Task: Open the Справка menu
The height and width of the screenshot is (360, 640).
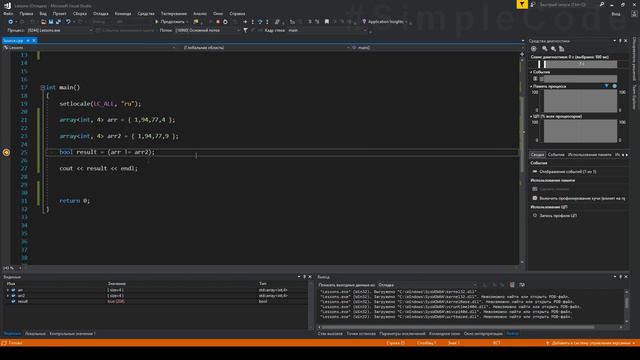Action: click(x=237, y=13)
